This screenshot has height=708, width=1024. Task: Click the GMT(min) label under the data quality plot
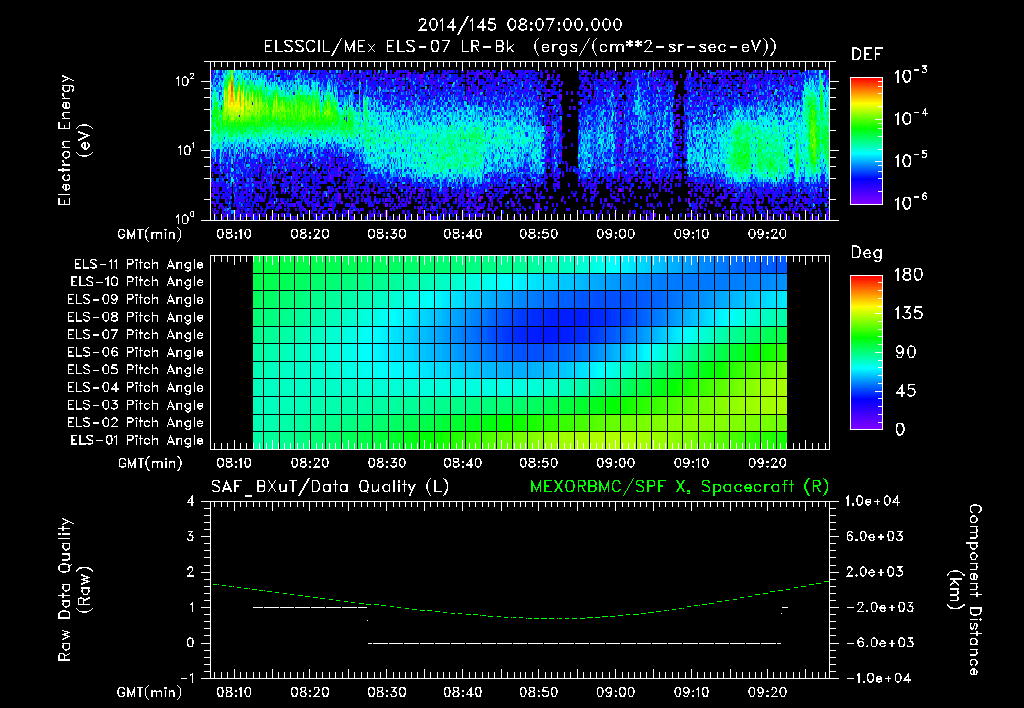pyautogui.click(x=150, y=692)
